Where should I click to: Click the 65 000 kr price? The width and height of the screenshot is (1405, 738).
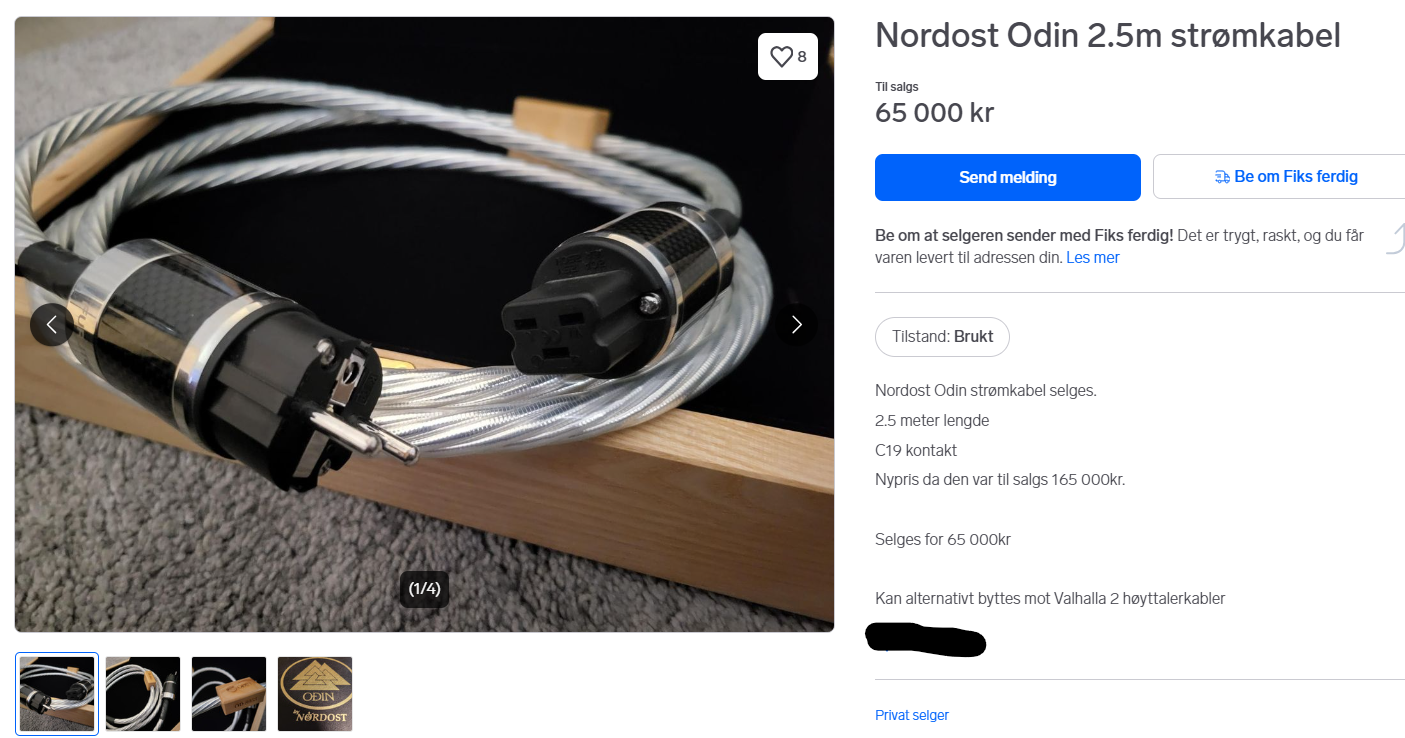[935, 113]
